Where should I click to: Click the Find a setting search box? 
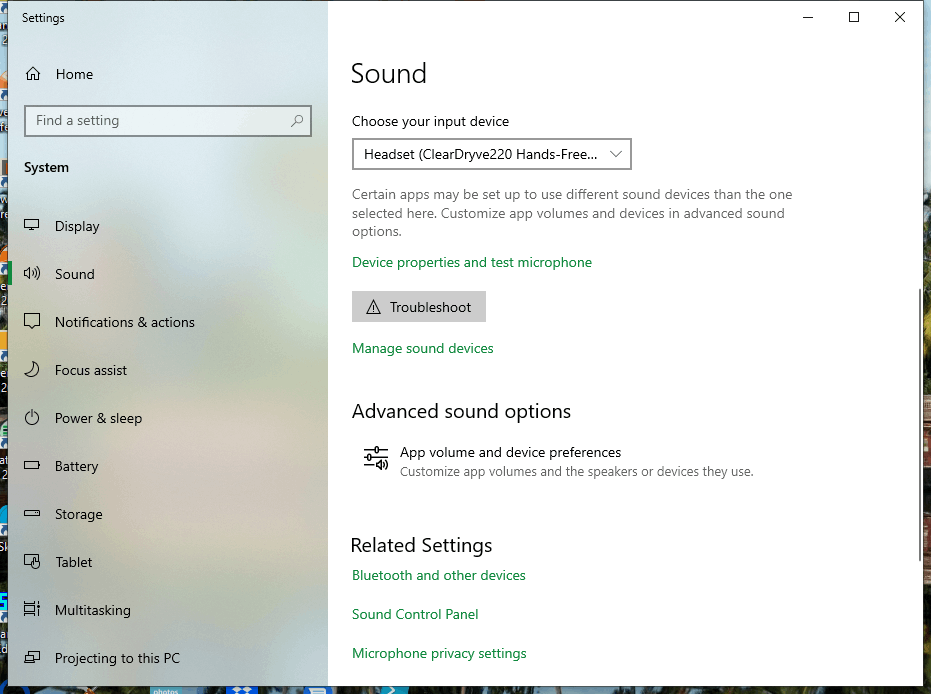click(168, 121)
